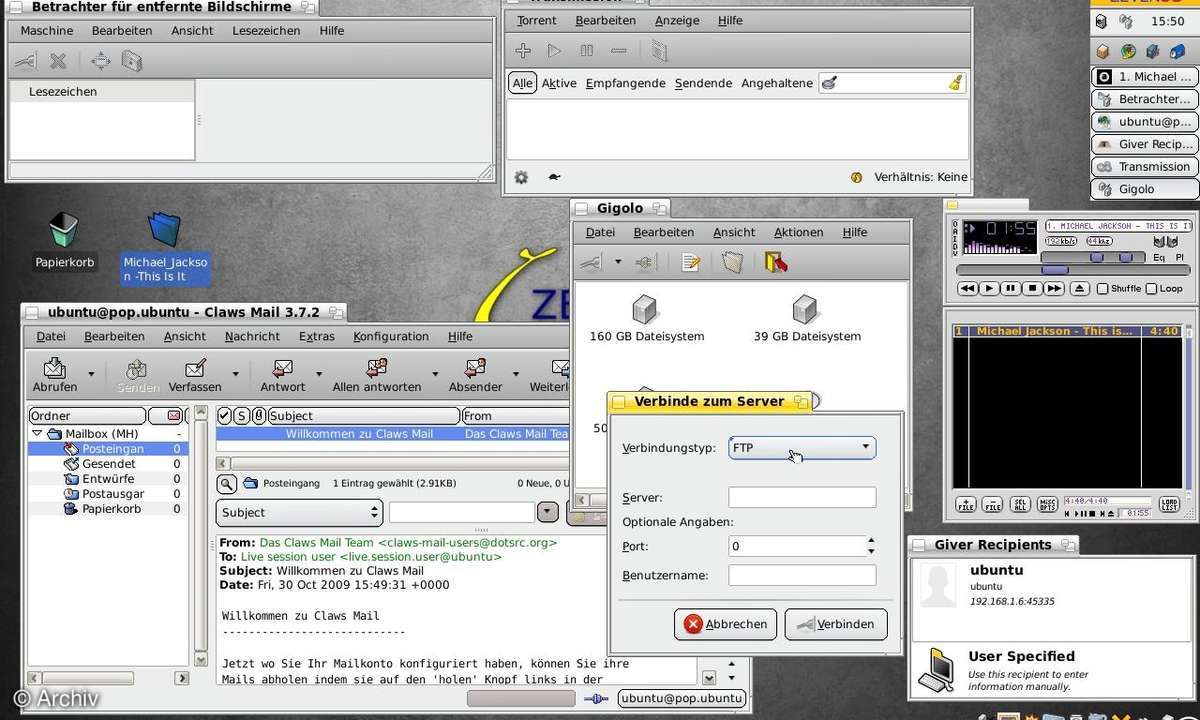The image size is (1200, 720).
Task: Click the Transmission gear options icon
Action: (x=521, y=177)
